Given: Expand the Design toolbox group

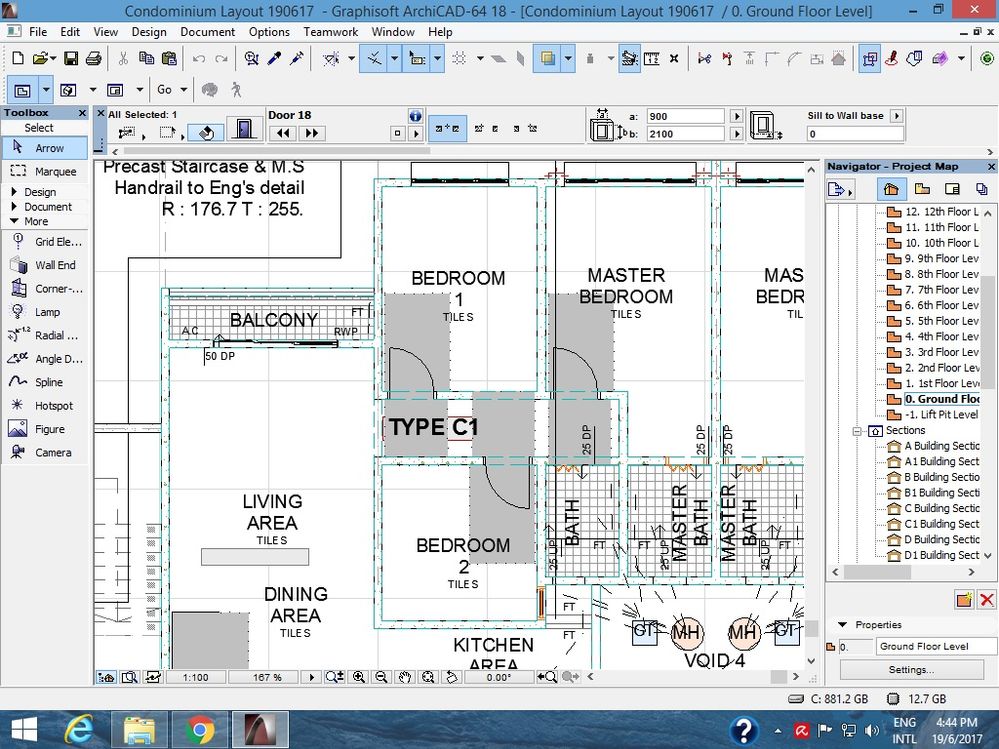Looking at the screenshot, I should click(40, 192).
